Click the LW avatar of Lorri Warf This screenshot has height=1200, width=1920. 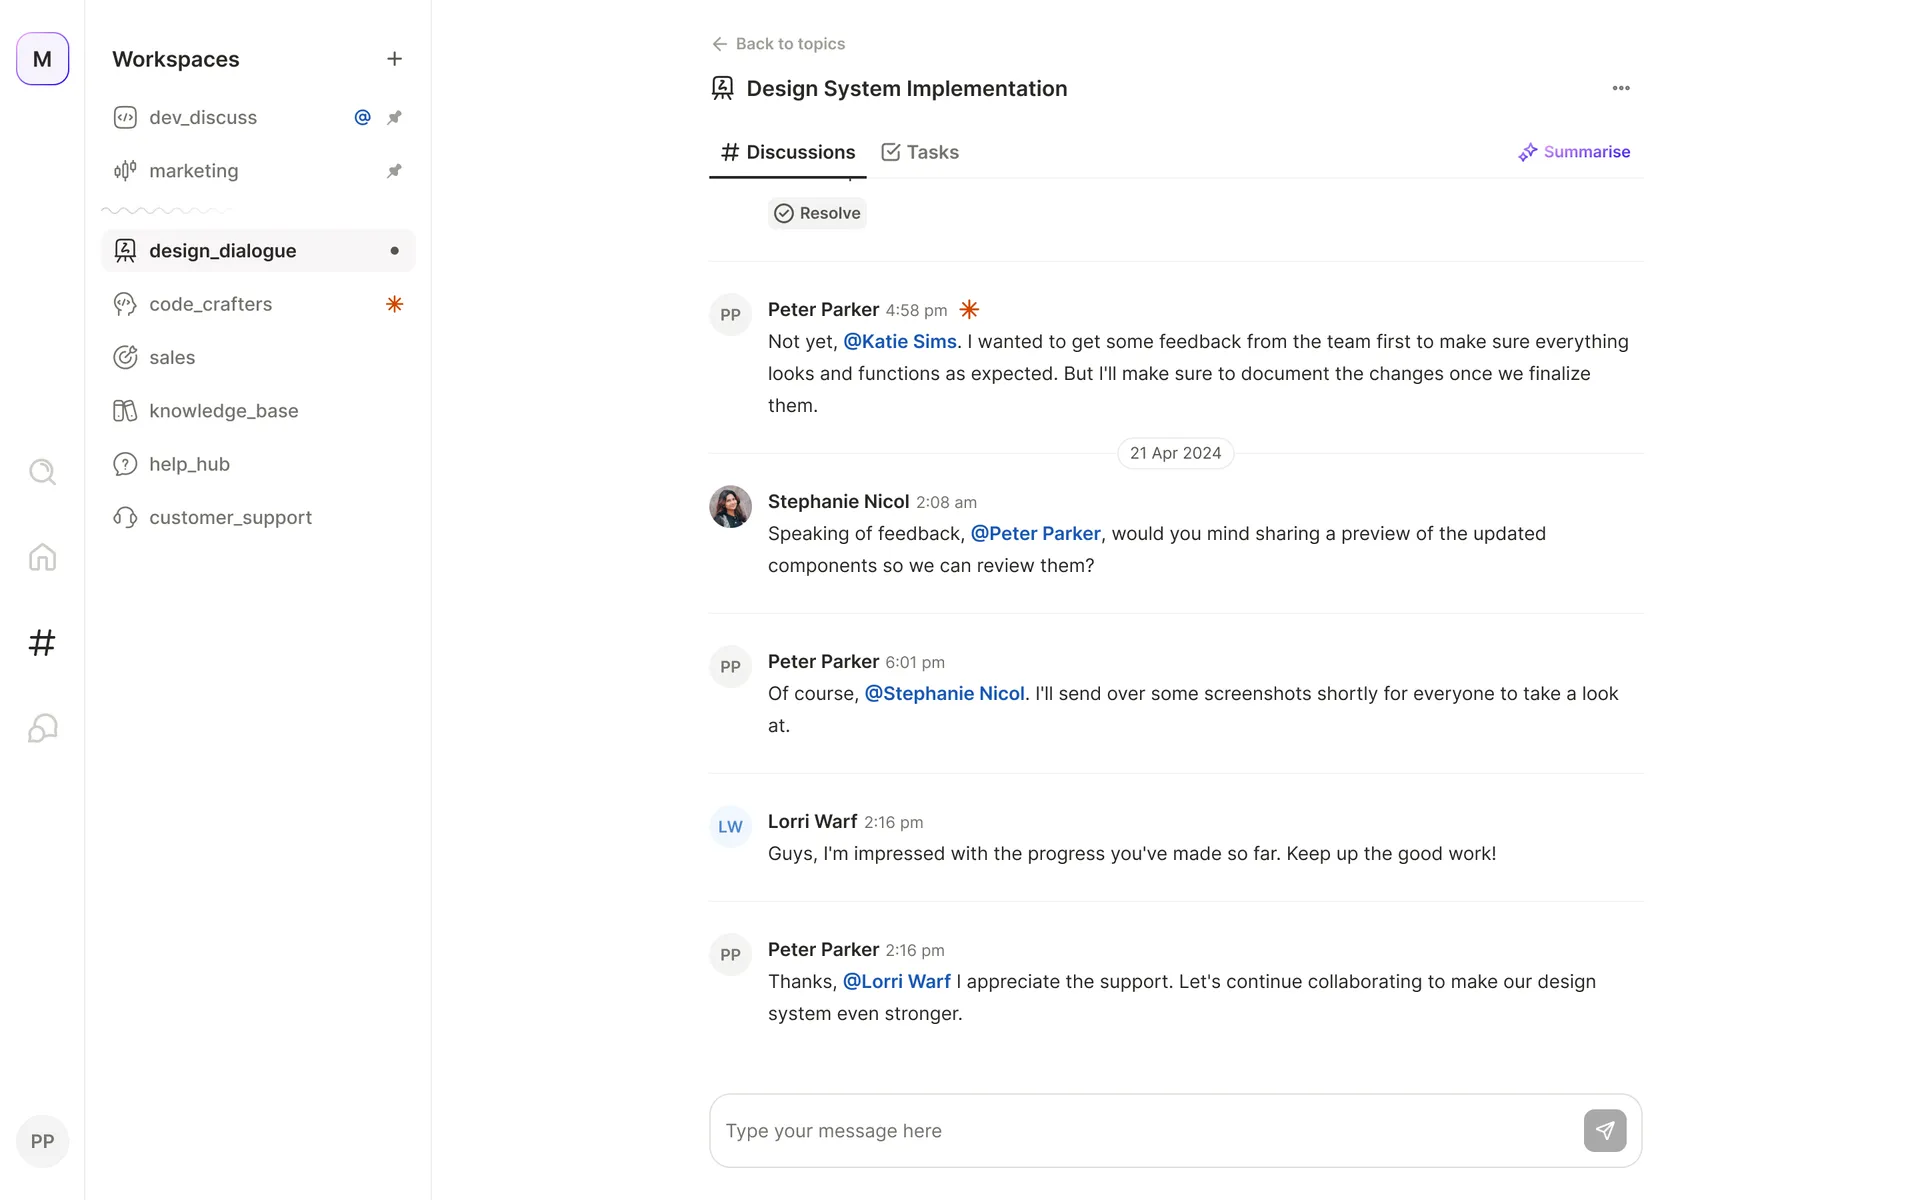coord(730,827)
